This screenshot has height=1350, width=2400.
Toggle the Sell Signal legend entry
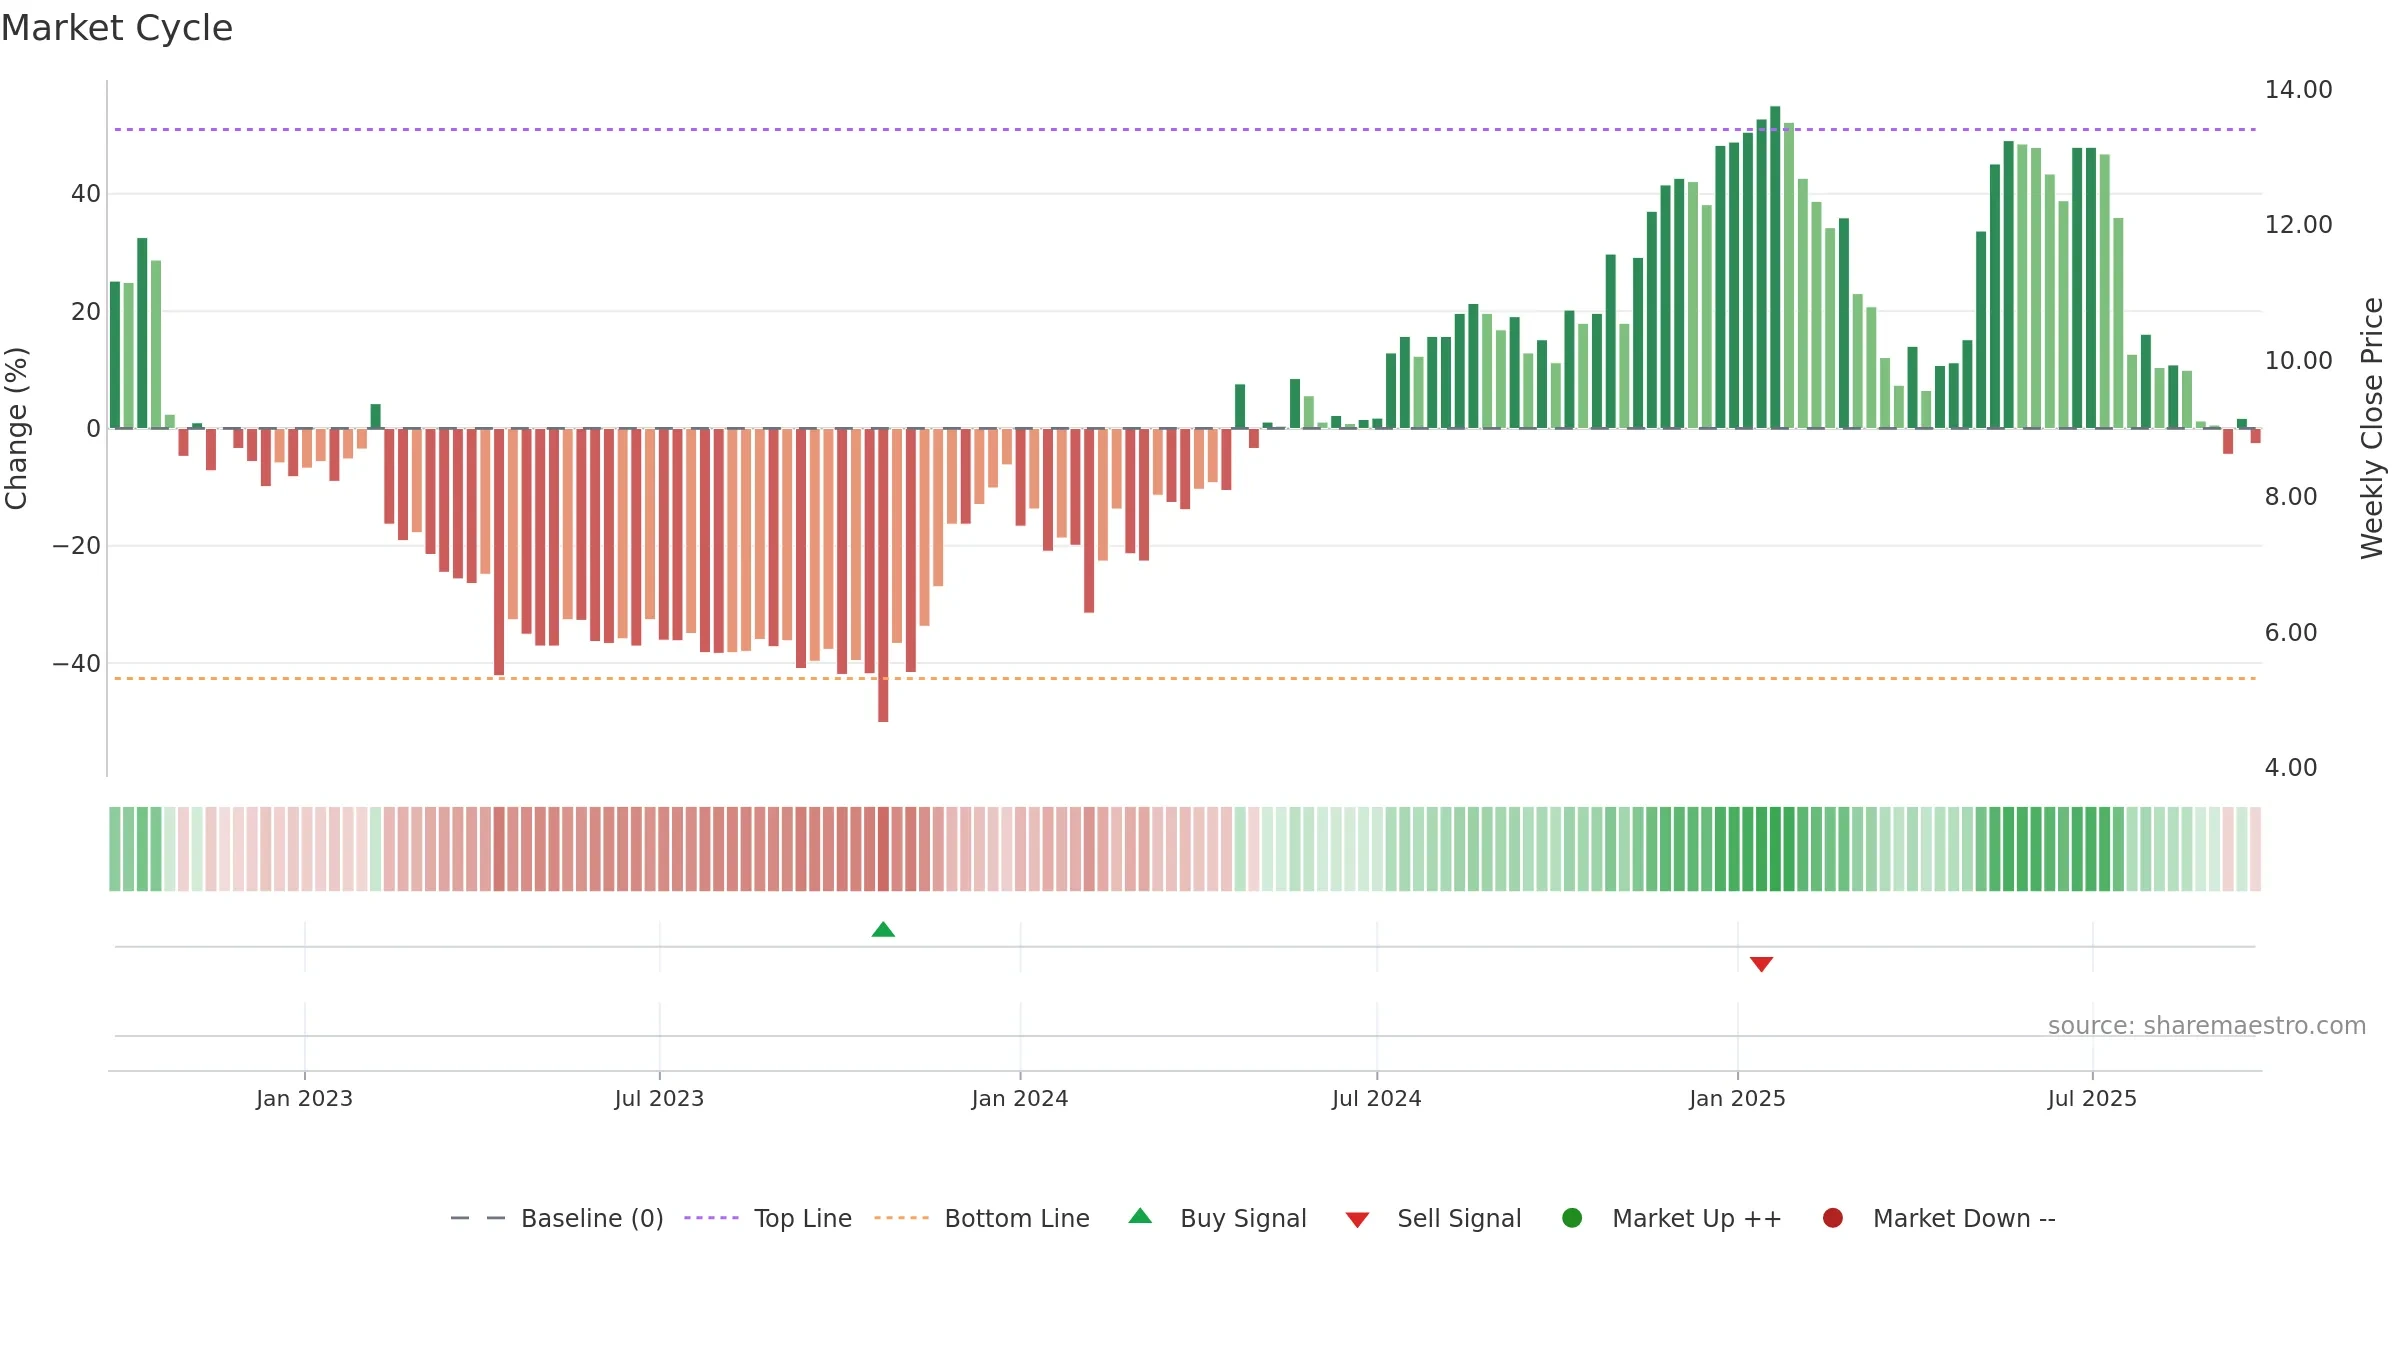coord(1433,1218)
